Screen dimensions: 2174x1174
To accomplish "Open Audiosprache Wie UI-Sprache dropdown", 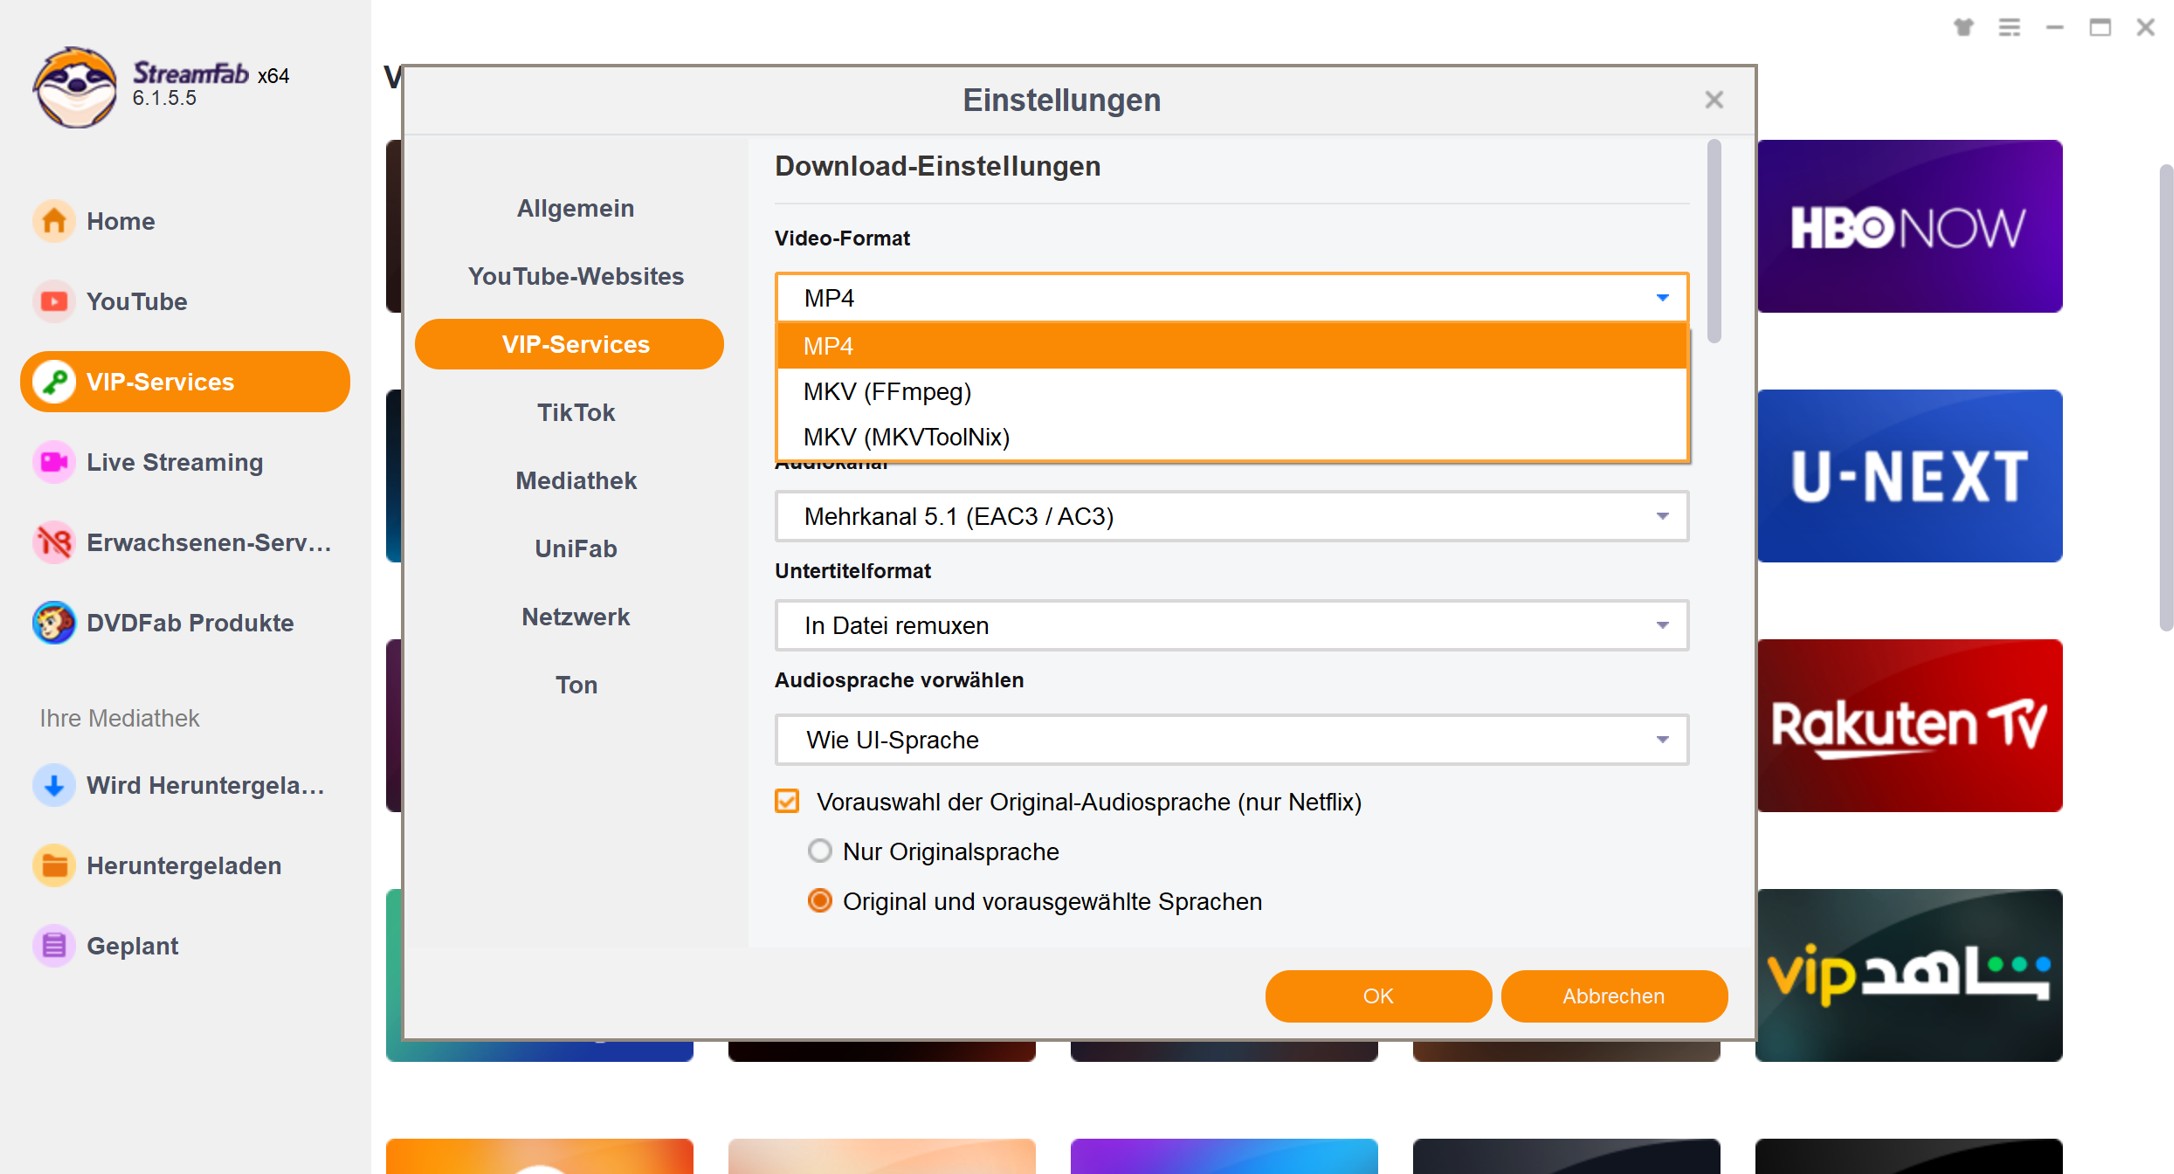I will pyautogui.click(x=1232, y=740).
